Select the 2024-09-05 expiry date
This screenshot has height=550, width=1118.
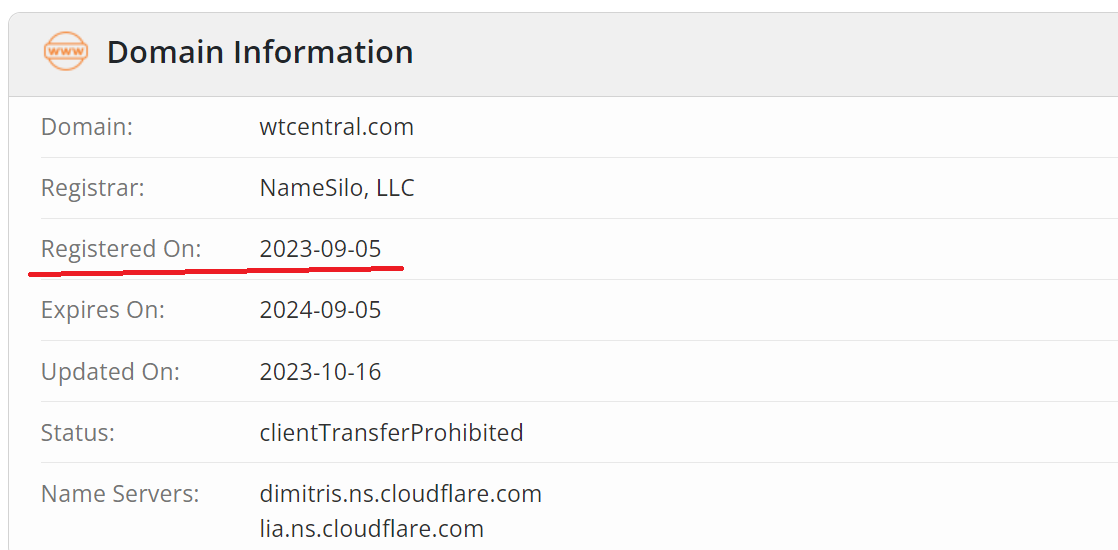(x=320, y=310)
